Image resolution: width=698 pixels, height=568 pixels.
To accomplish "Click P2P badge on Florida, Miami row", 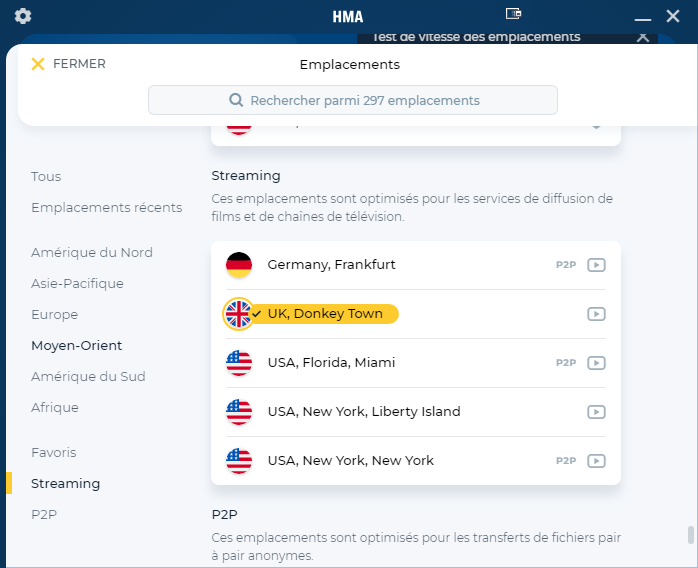I will click(x=566, y=363).
